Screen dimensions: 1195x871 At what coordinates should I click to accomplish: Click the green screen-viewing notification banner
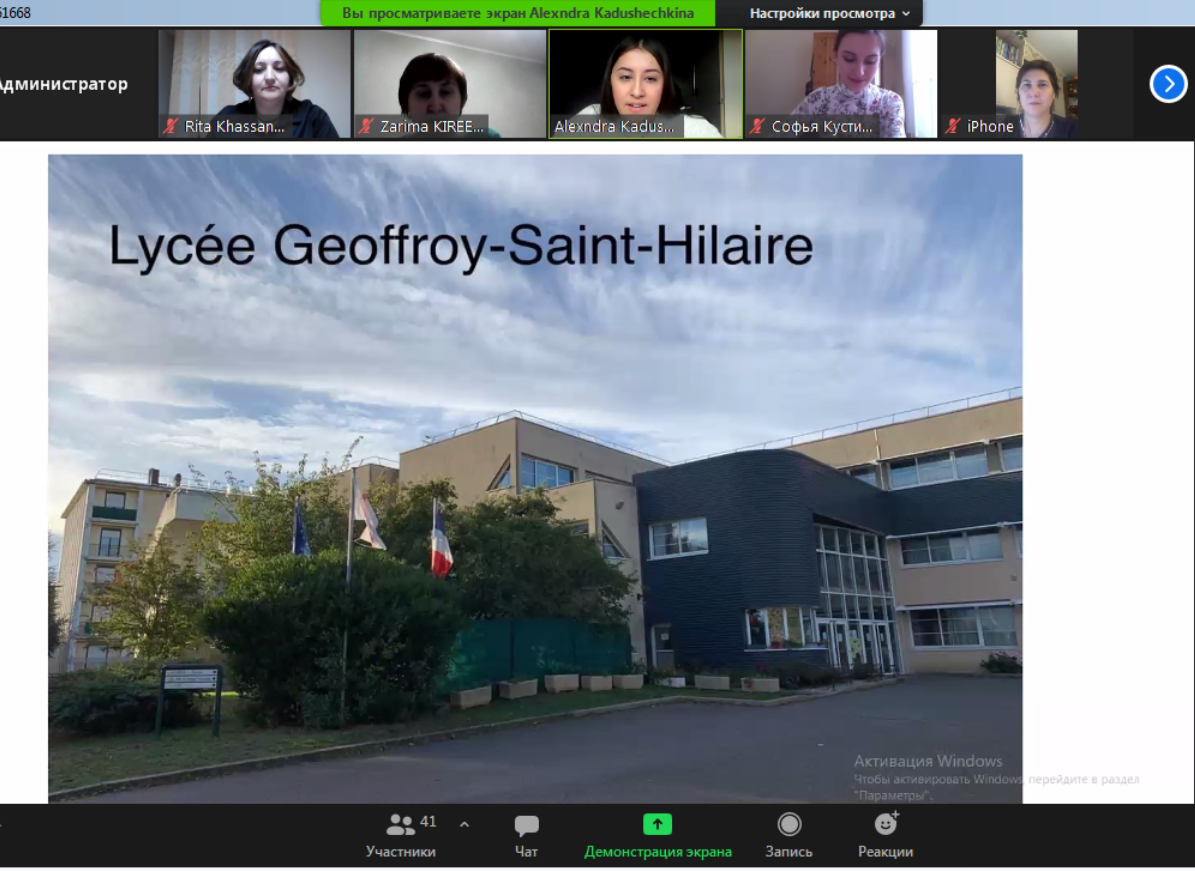(517, 13)
